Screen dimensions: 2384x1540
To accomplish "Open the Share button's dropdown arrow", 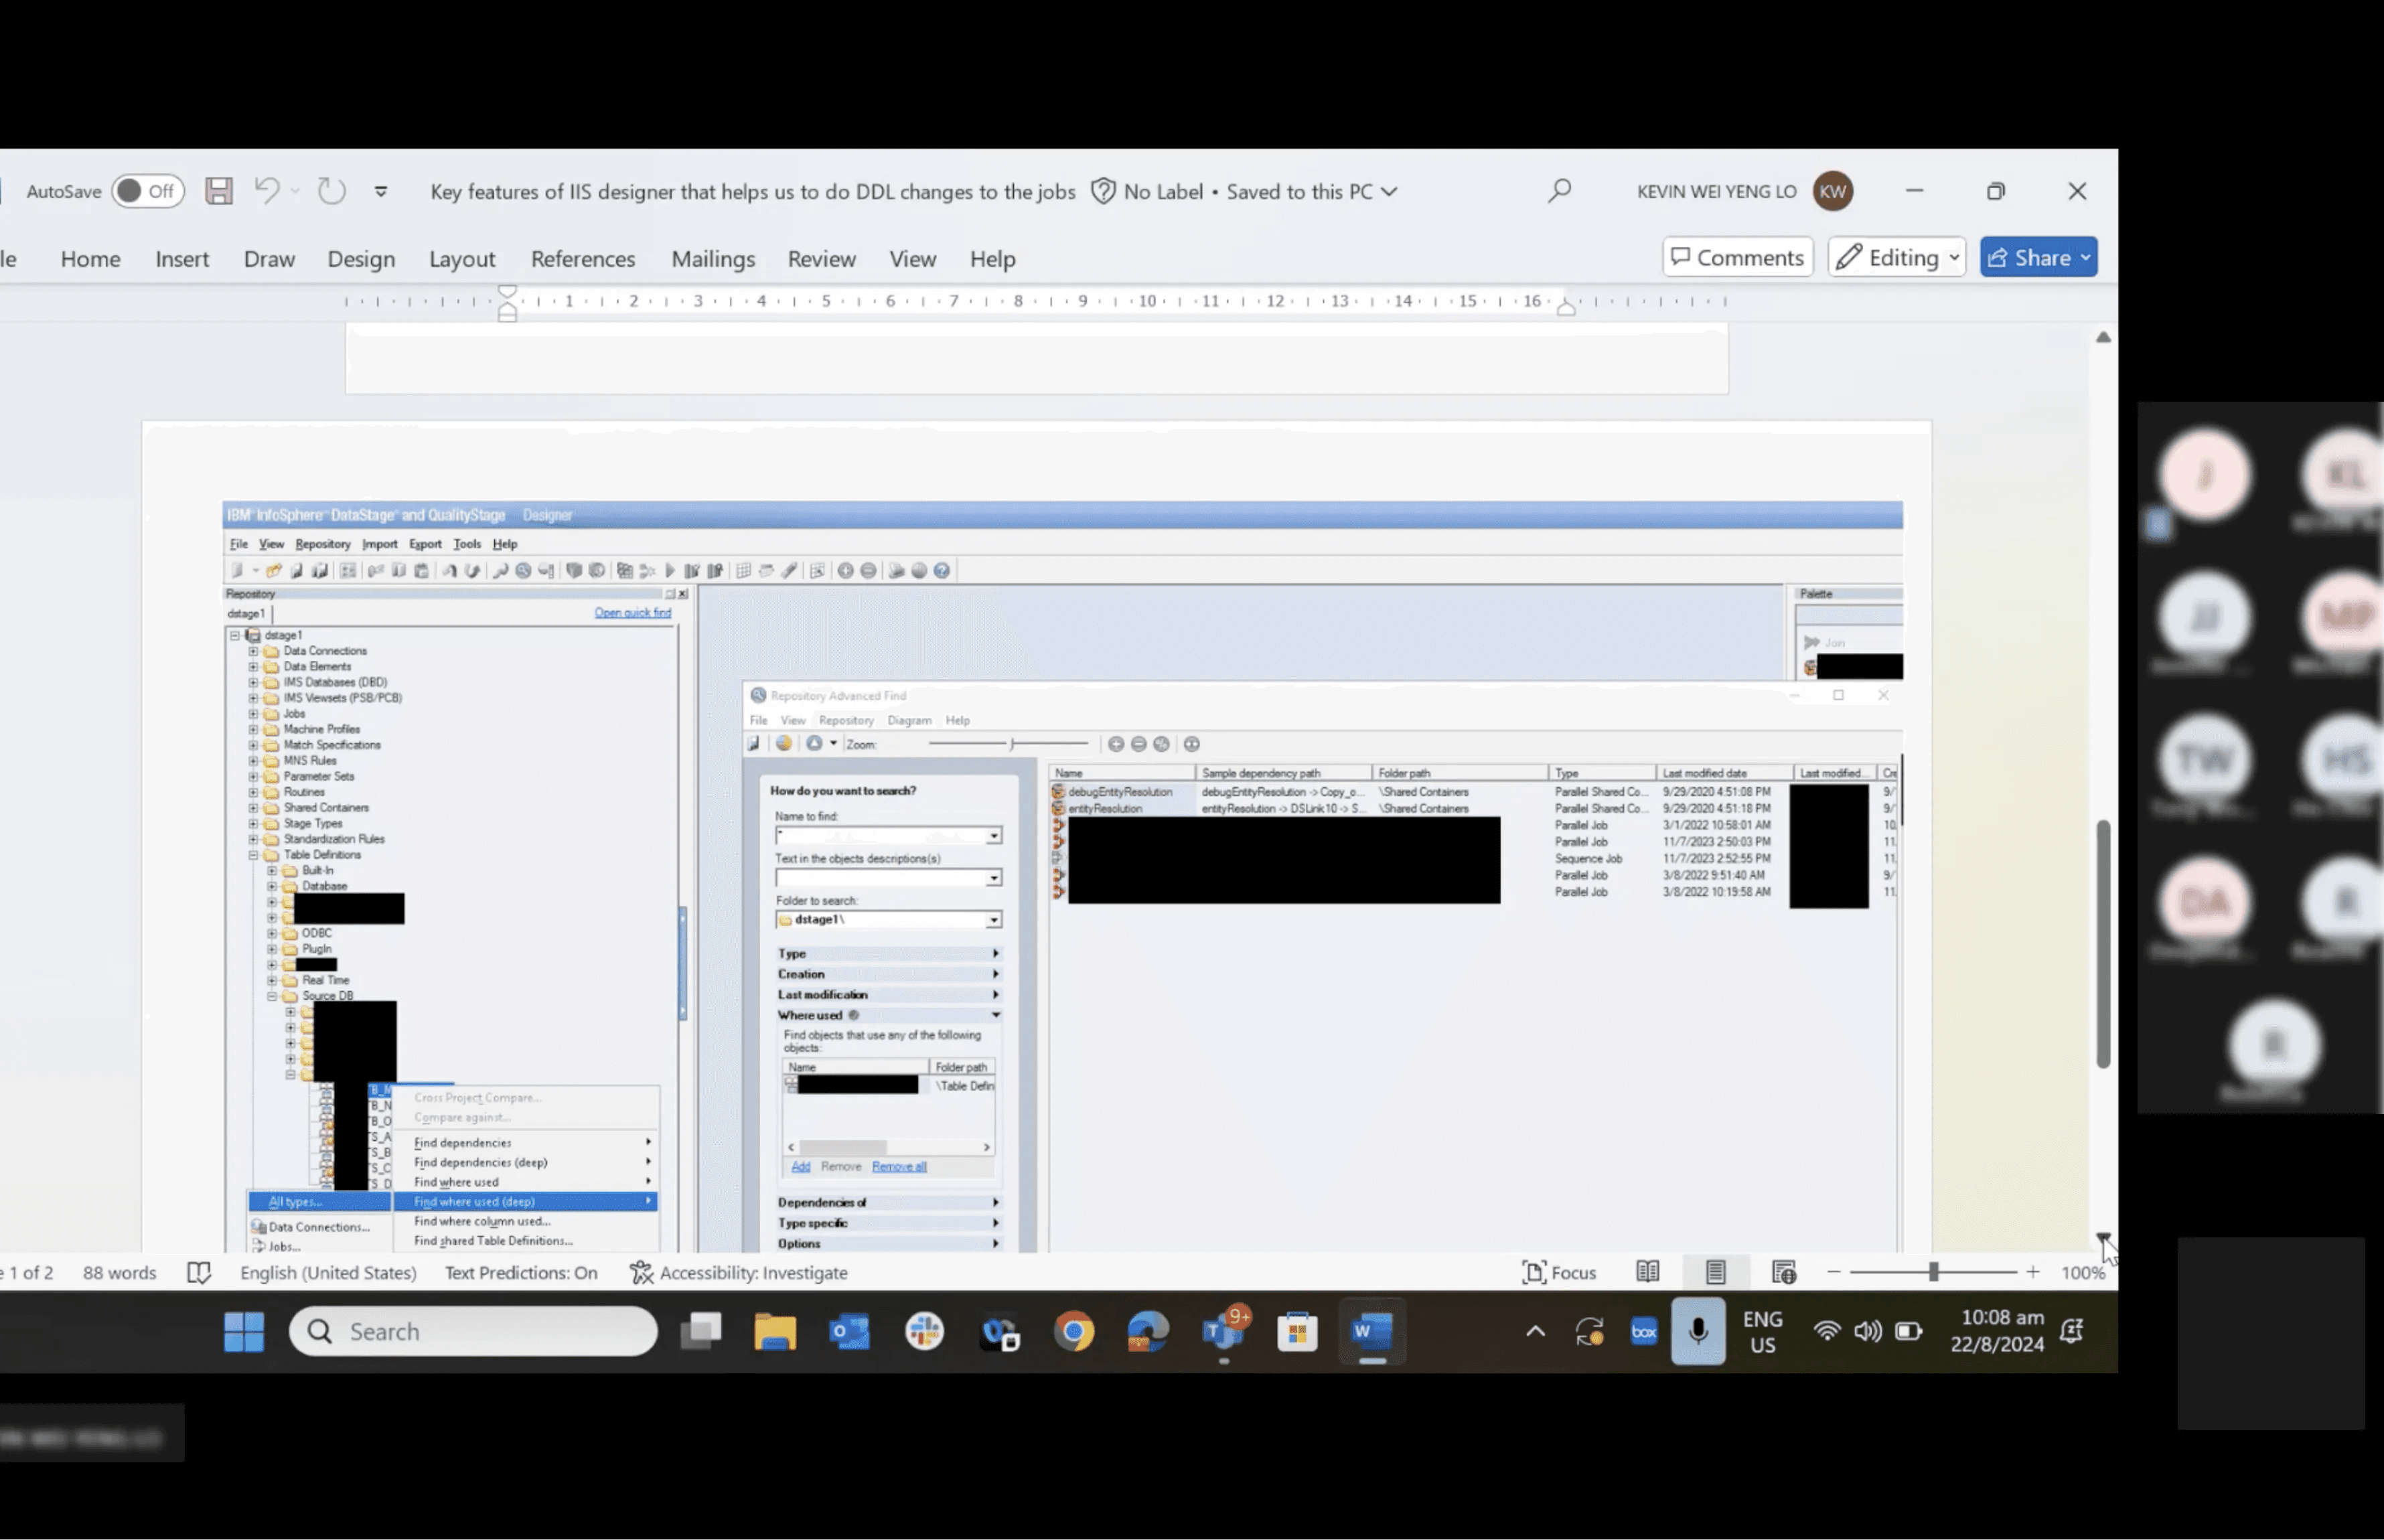I will 2086,258.
